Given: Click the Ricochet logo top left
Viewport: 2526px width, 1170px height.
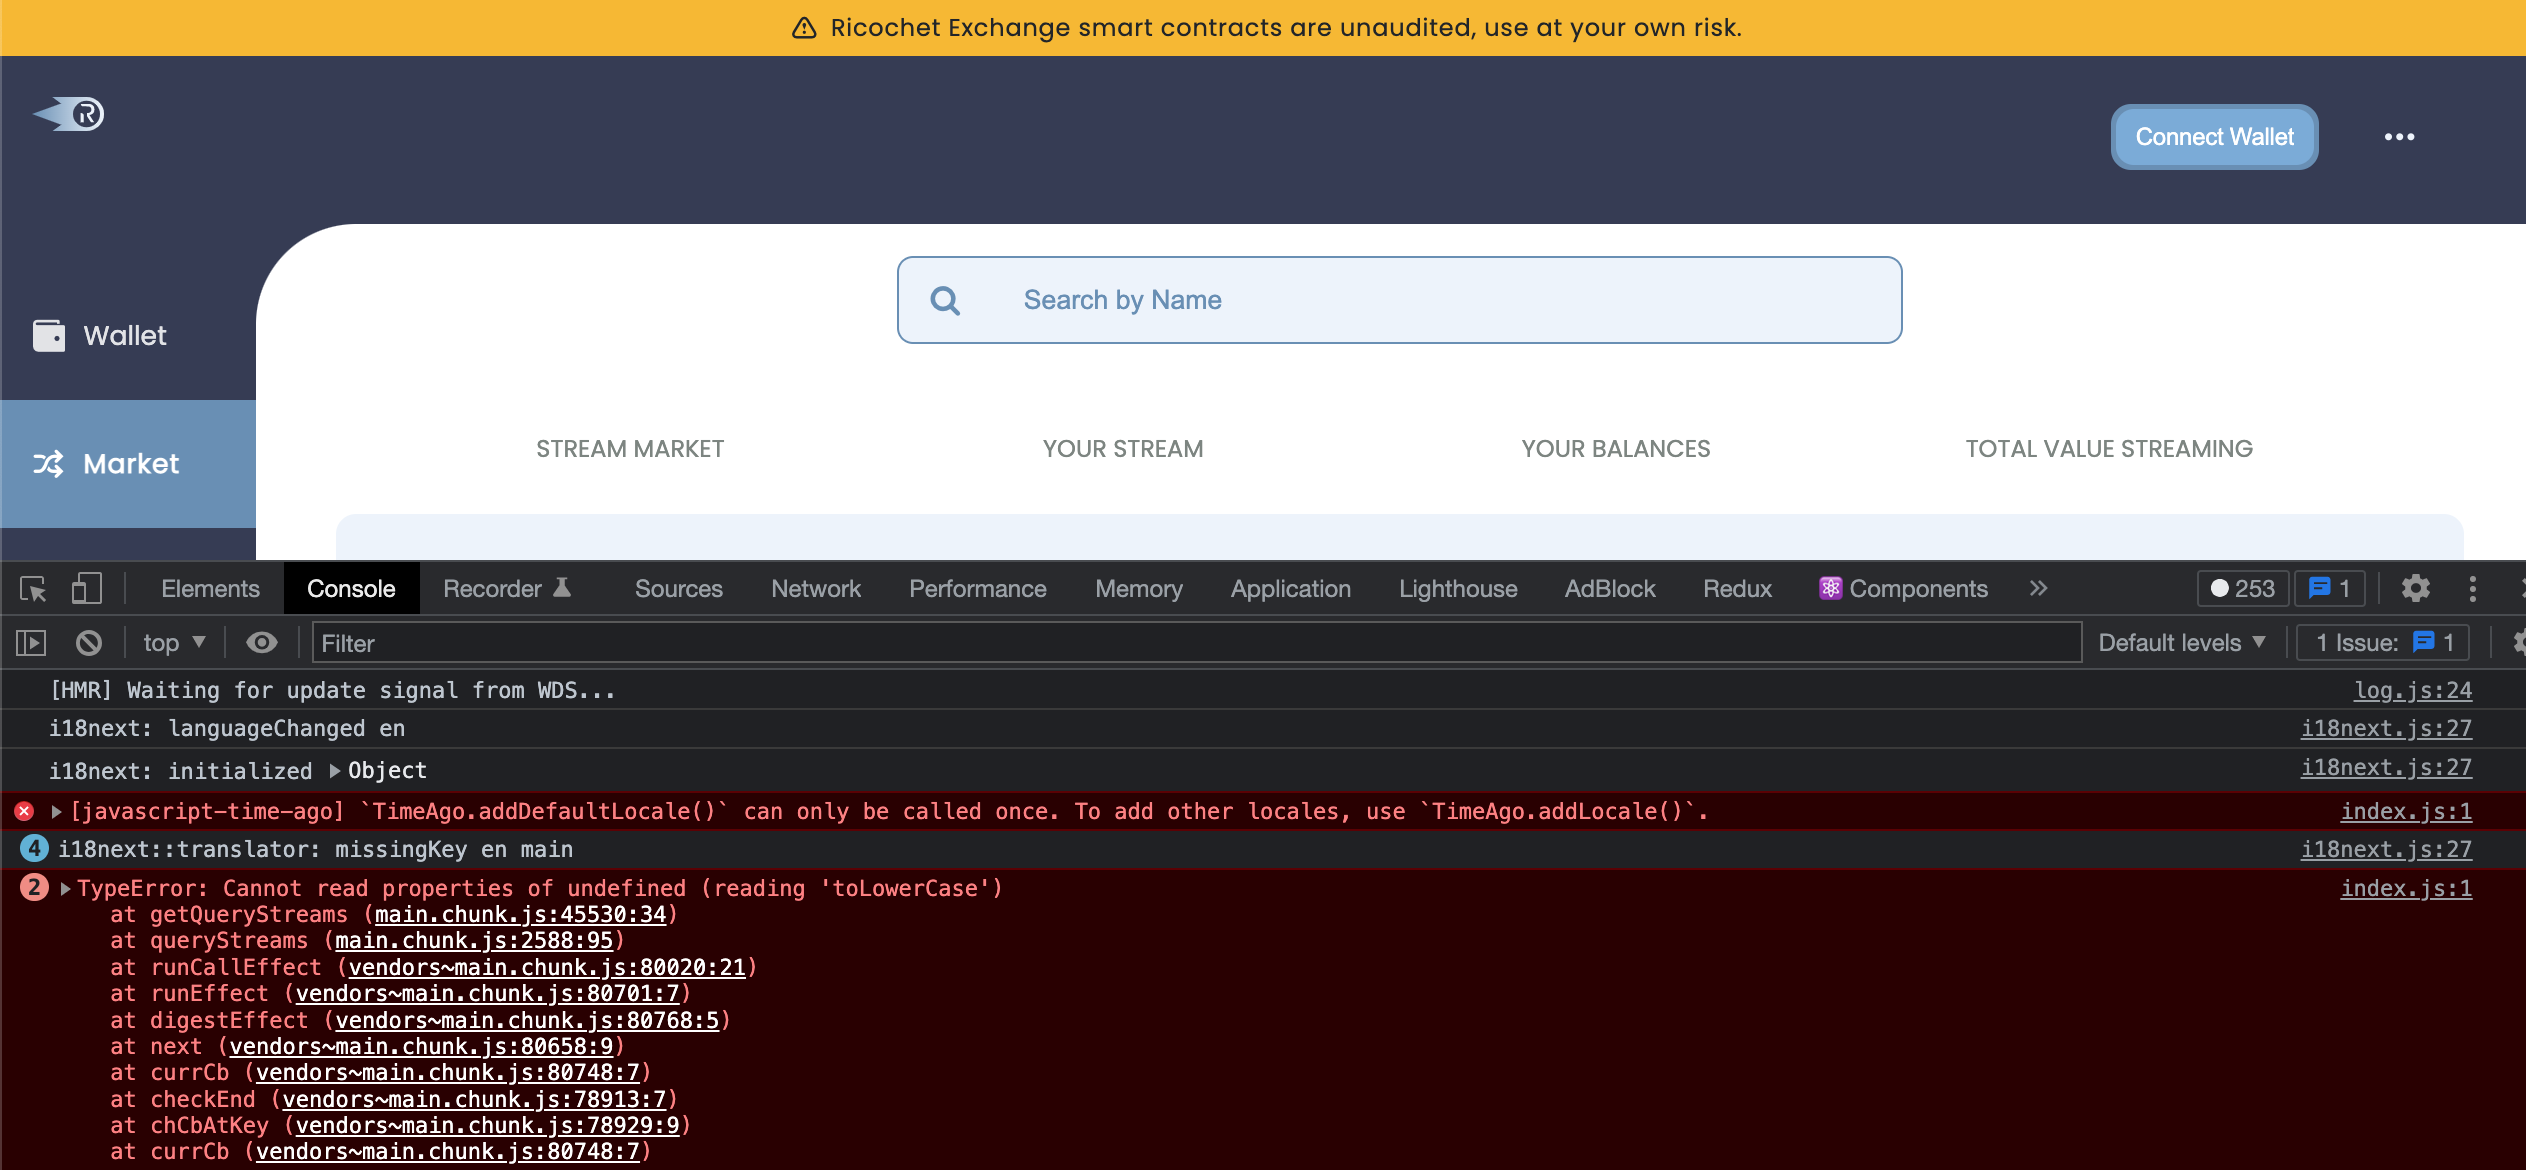Looking at the screenshot, I should [x=69, y=114].
